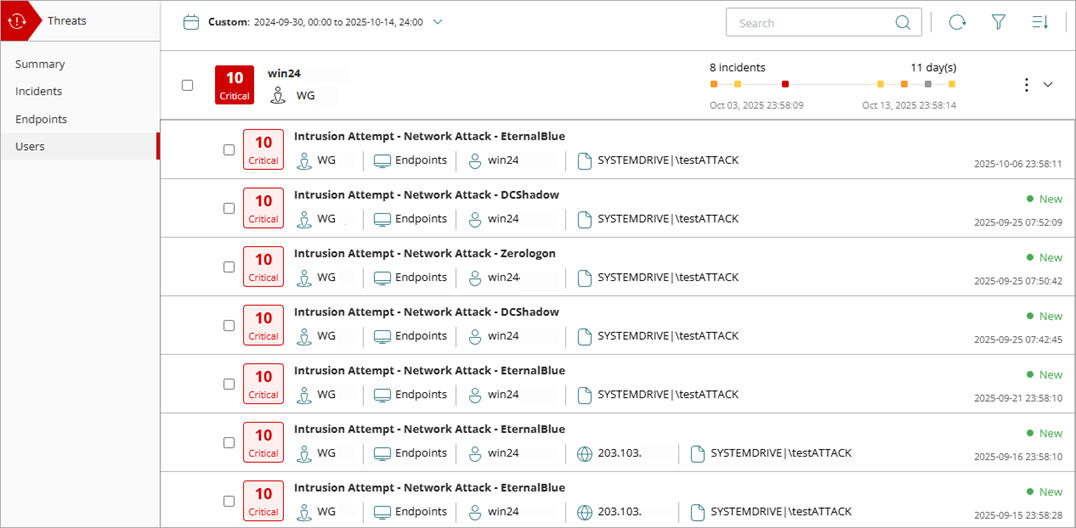This screenshot has width=1076, height=528.
Task: Click the Critical 10 badge of win24 header
Action: (x=235, y=85)
